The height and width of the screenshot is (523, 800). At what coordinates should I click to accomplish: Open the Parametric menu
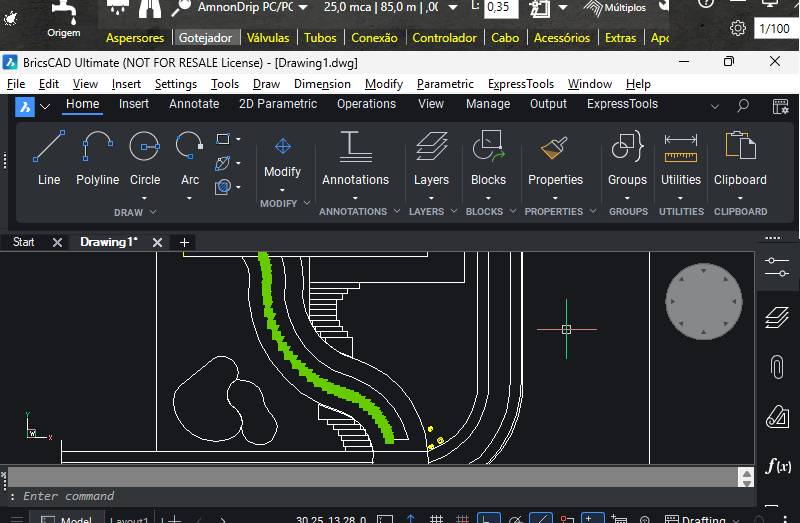445,84
